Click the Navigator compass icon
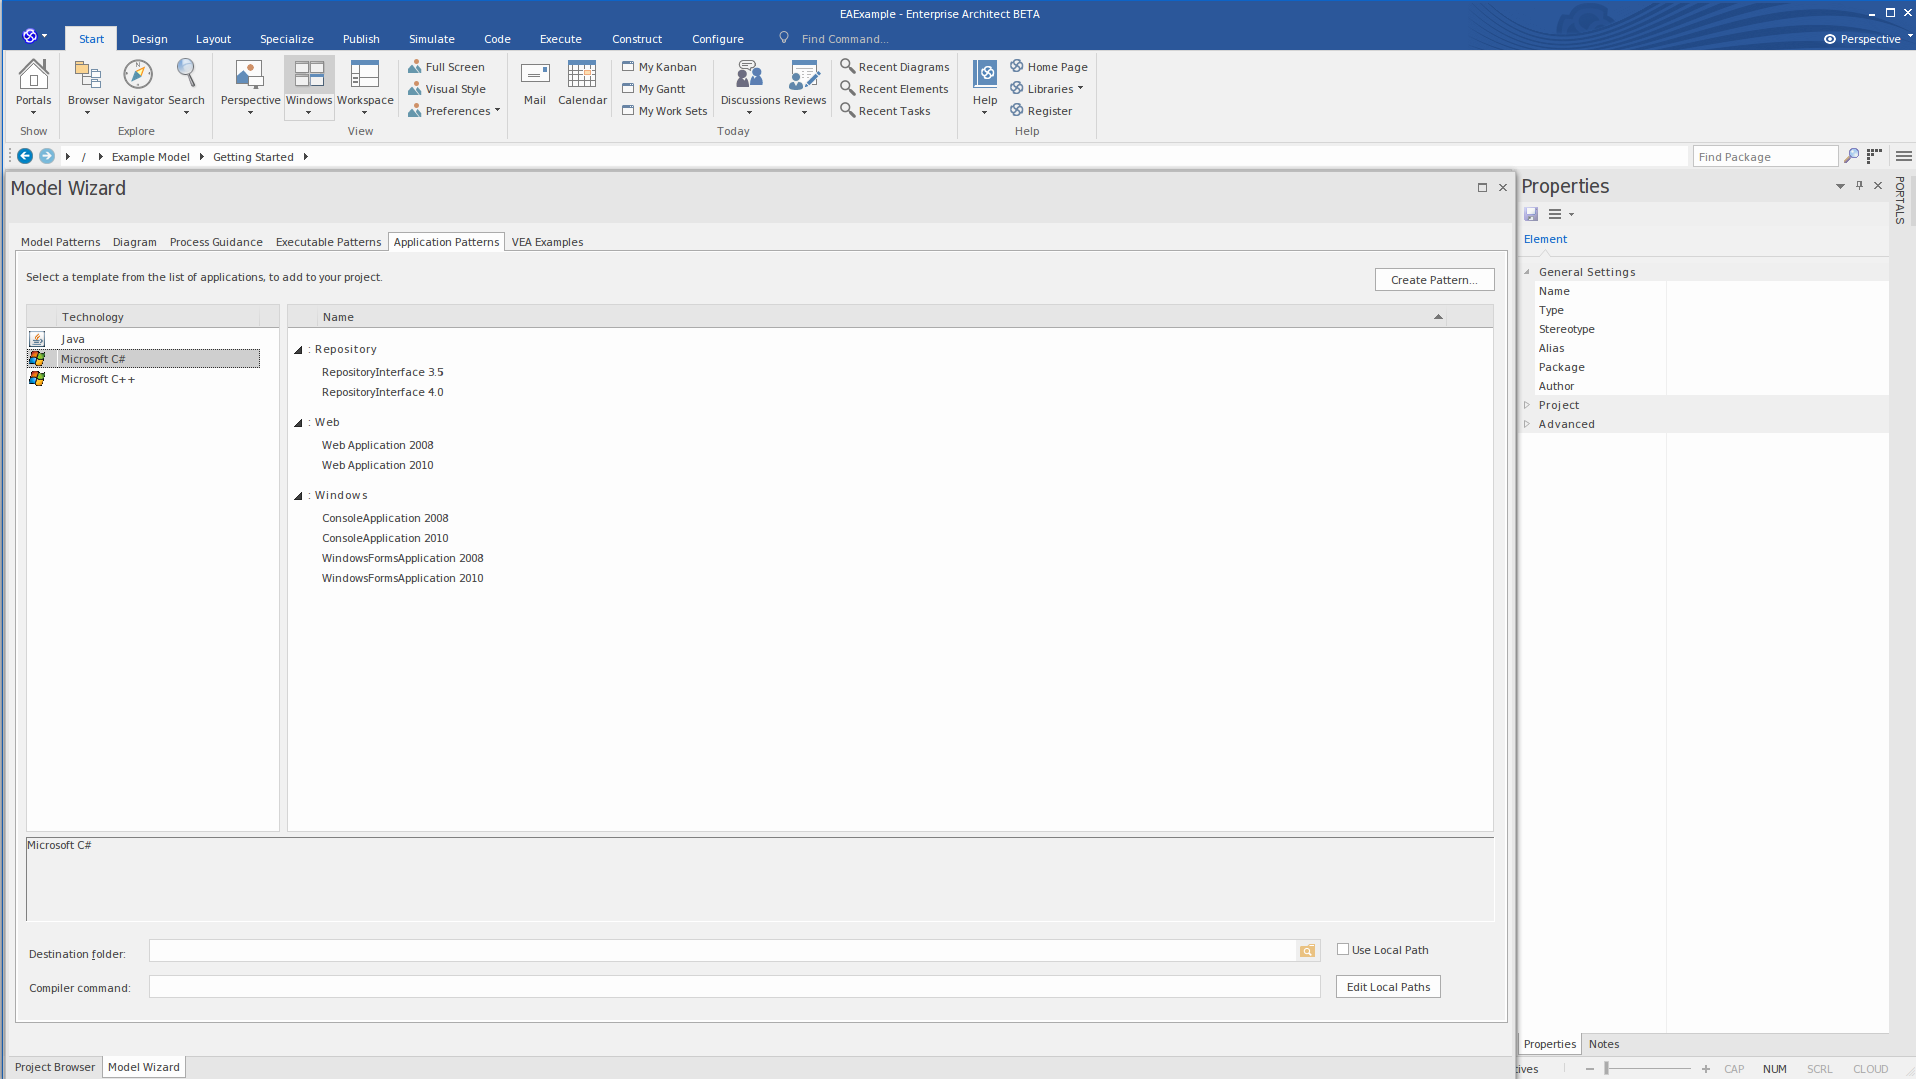Image resolution: width=1916 pixels, height=1079 pixels. tap(138, 75)
